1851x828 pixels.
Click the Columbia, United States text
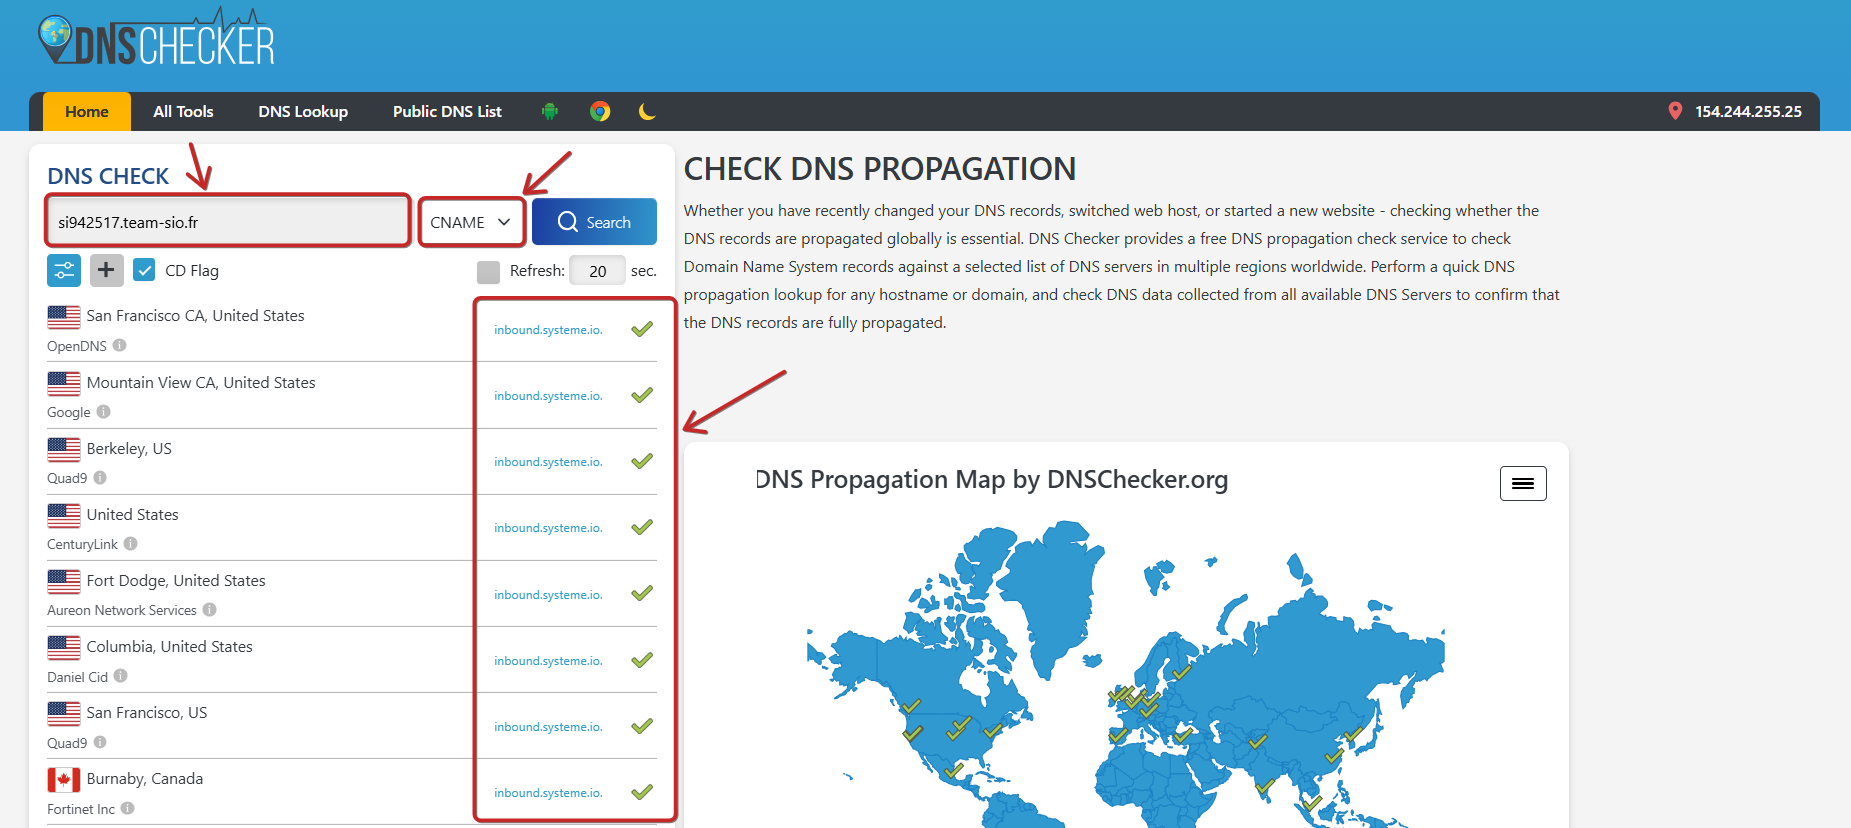(x=169, y=646)
